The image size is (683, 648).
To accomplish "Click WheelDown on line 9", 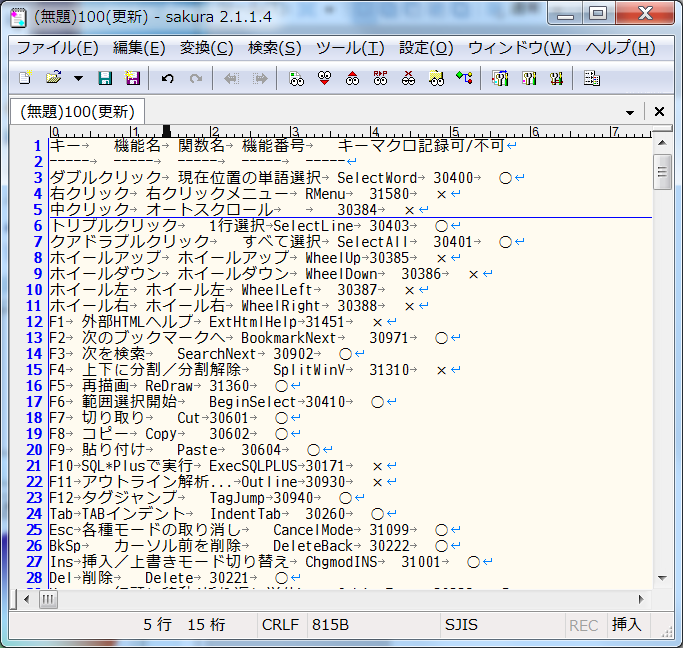I will (x=341, y=274).
